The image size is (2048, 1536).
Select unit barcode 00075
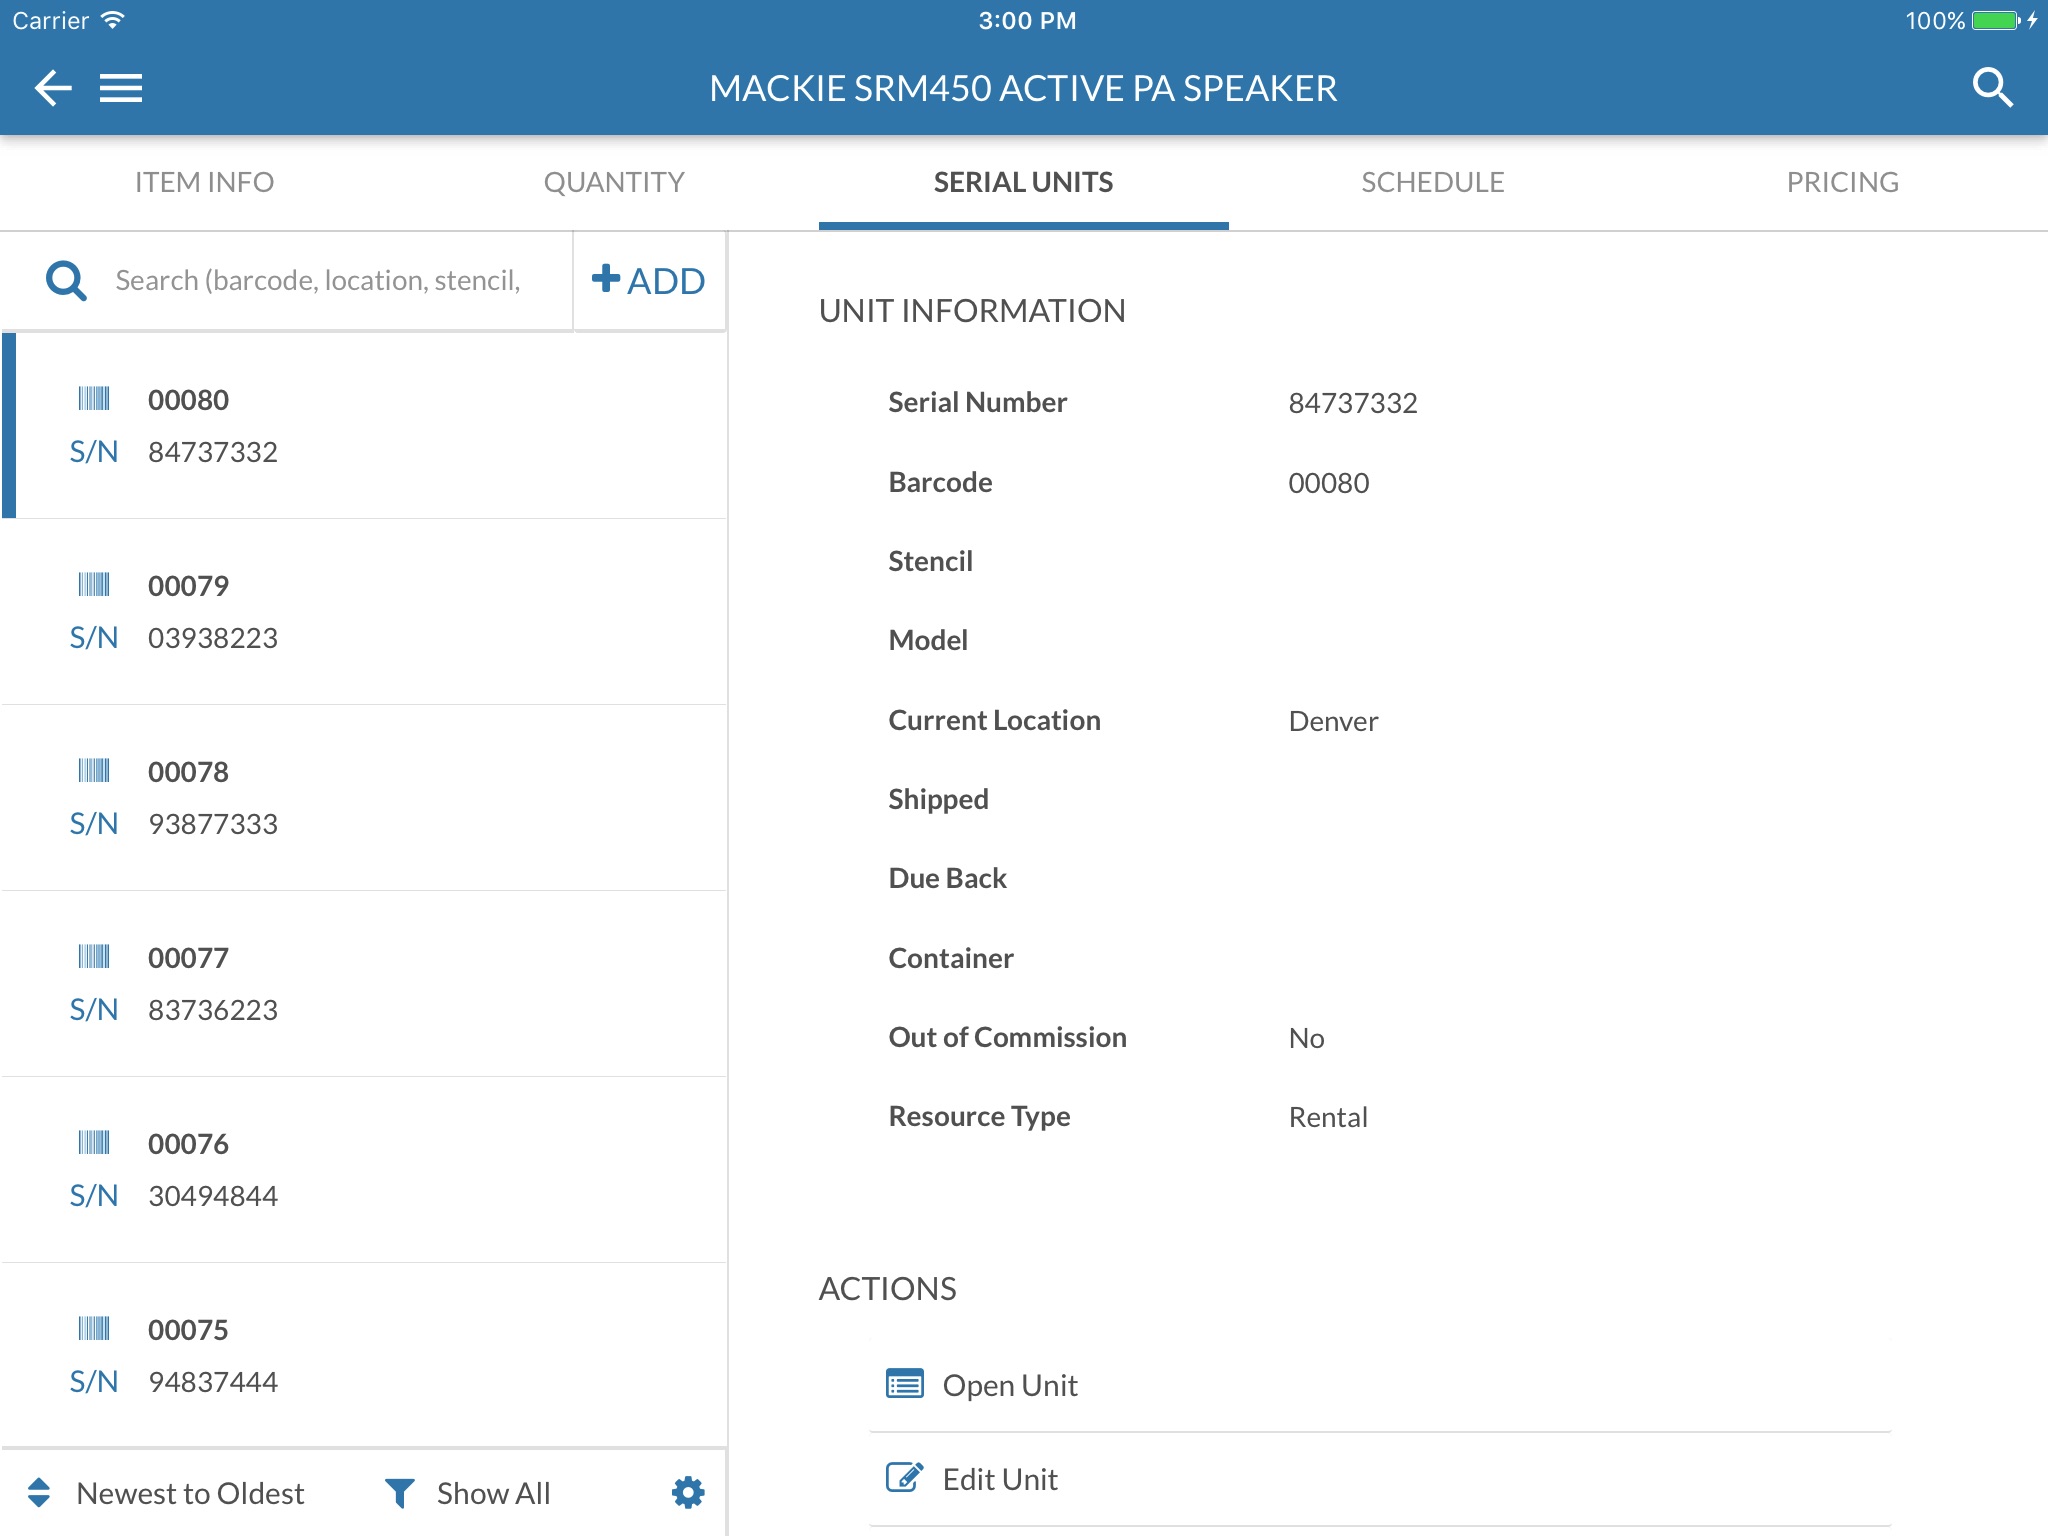click(x=188, y=1330)
